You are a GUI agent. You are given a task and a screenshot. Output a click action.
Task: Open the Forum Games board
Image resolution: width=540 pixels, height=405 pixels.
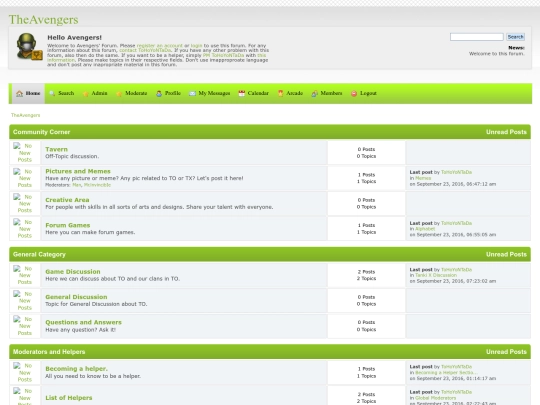[68, 225]
